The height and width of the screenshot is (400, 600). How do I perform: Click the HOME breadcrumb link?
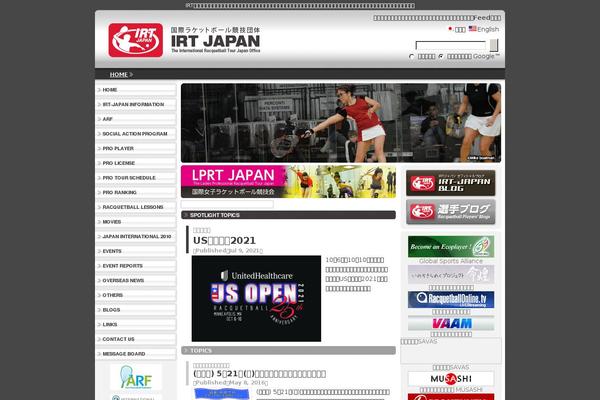pos(119,74)
